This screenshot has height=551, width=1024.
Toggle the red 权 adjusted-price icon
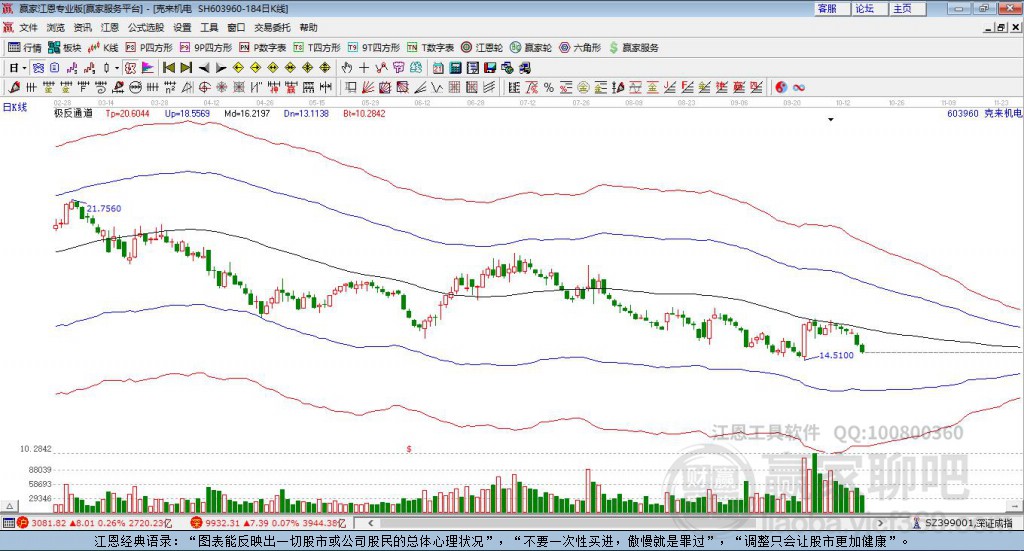(130, 68)
